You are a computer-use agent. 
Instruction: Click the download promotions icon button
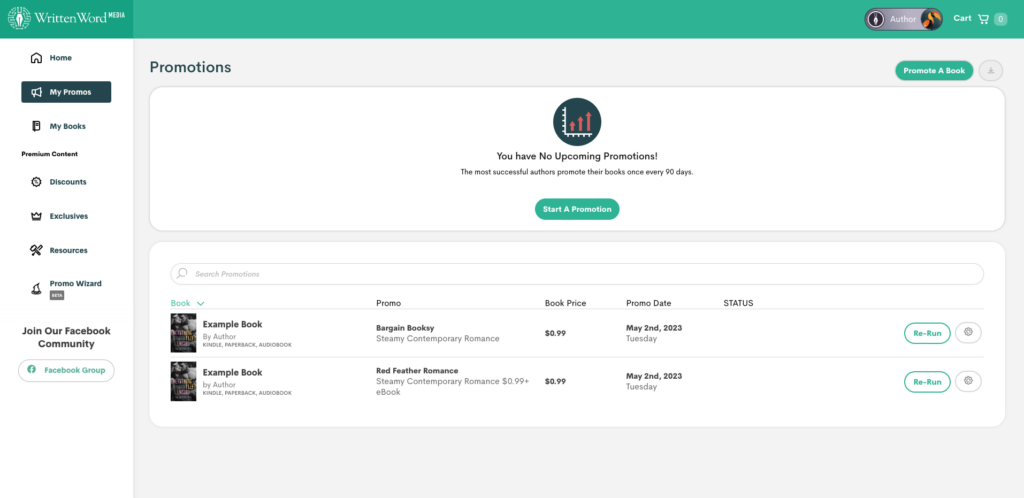point(991,70)
